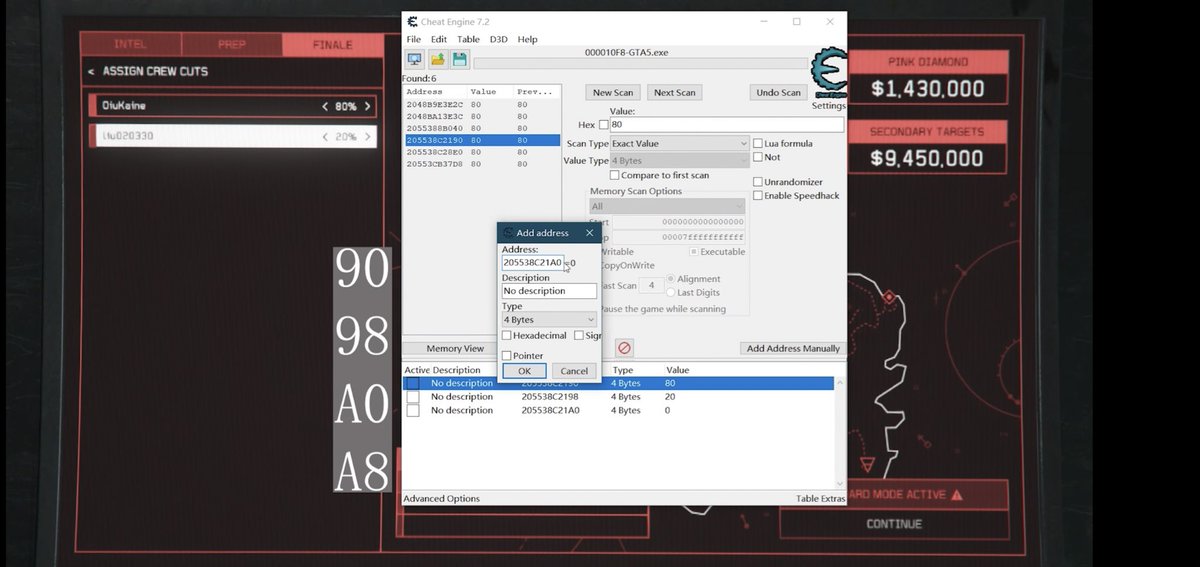This screenshot has width=1200, height=567.
Task: Click the scan Value input field
Action: click(x=726, y=125)
